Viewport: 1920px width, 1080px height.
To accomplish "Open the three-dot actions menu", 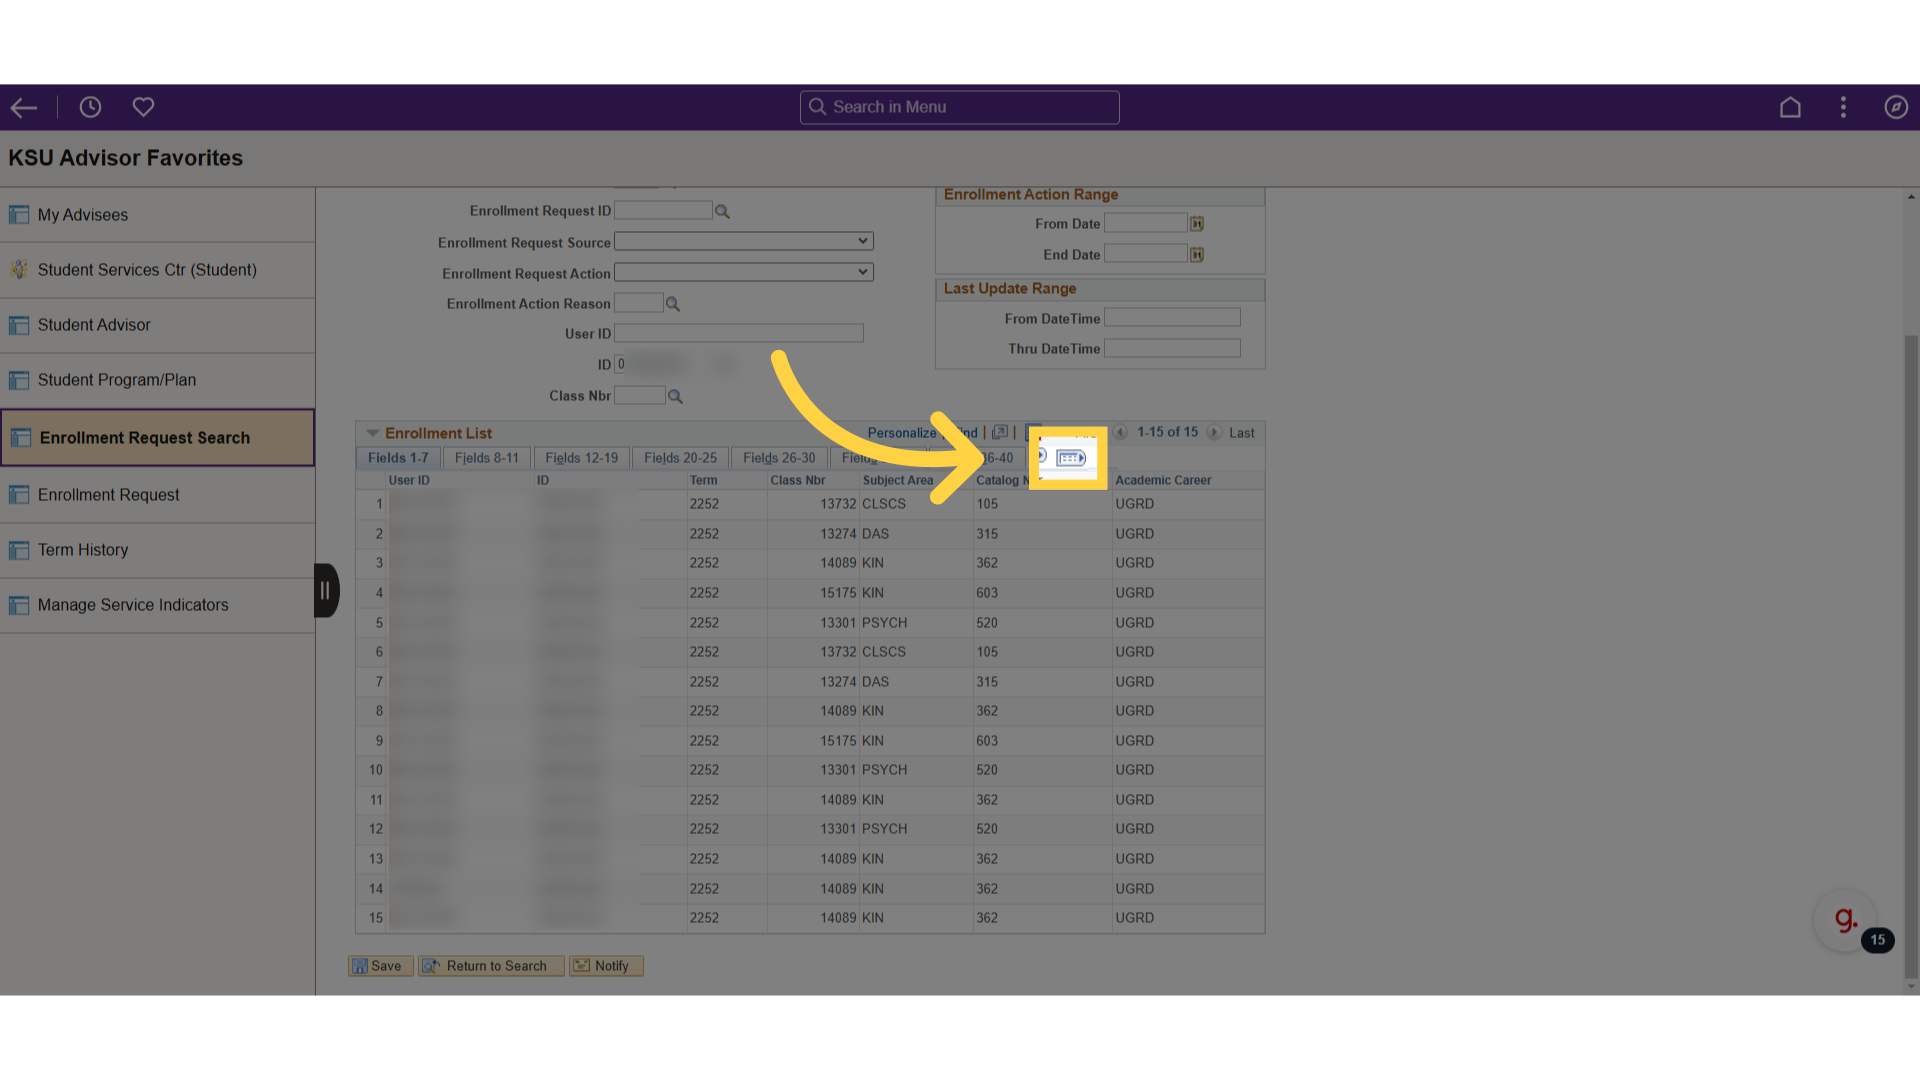I will tap(1843, 107).
